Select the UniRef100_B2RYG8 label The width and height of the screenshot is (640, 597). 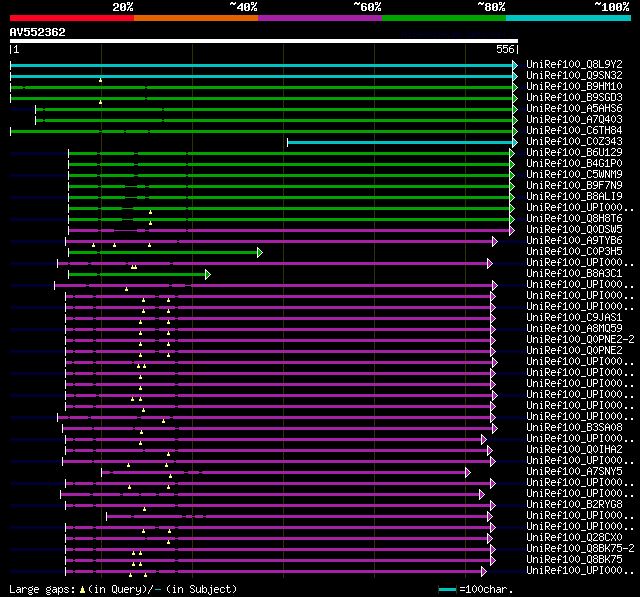574,505
